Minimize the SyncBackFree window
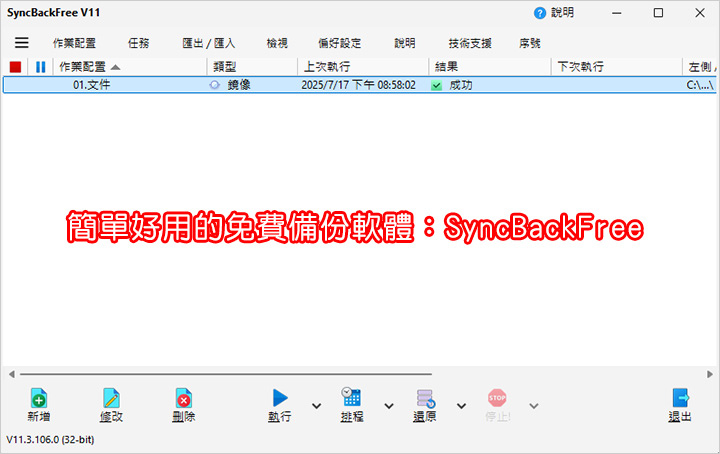Screen dimensions: 720x454 tap(617, 13)
